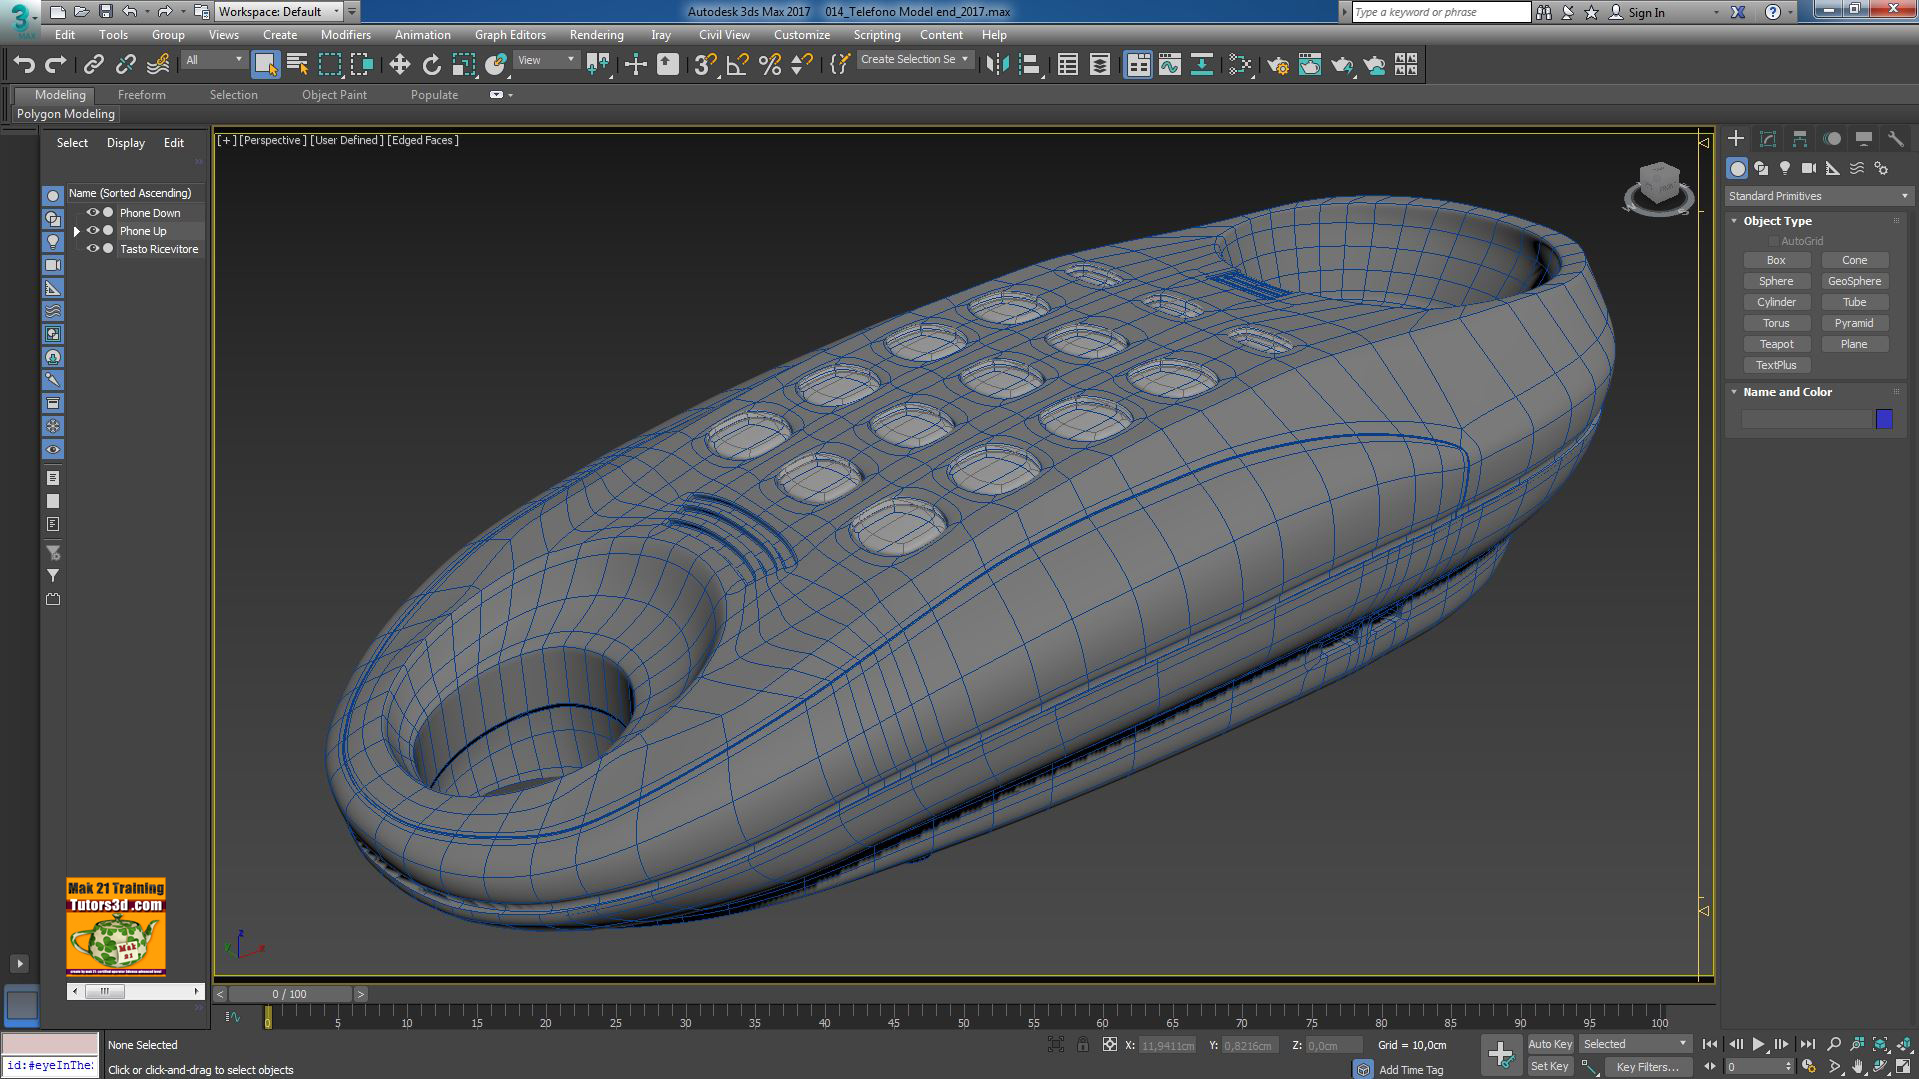Activate the Select and Move tool
Viewport: 1919px width, 1079px height.
point(400,63)
